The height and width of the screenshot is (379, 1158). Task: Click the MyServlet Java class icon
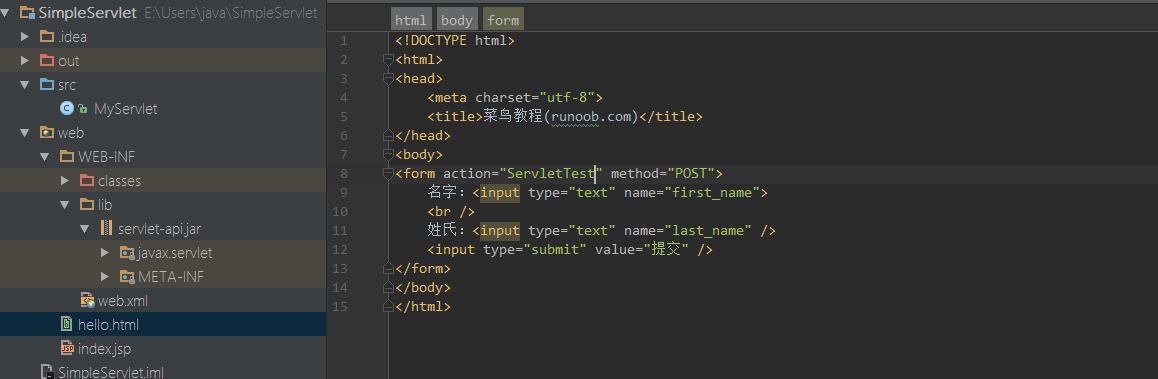click(x=66, y=109)
